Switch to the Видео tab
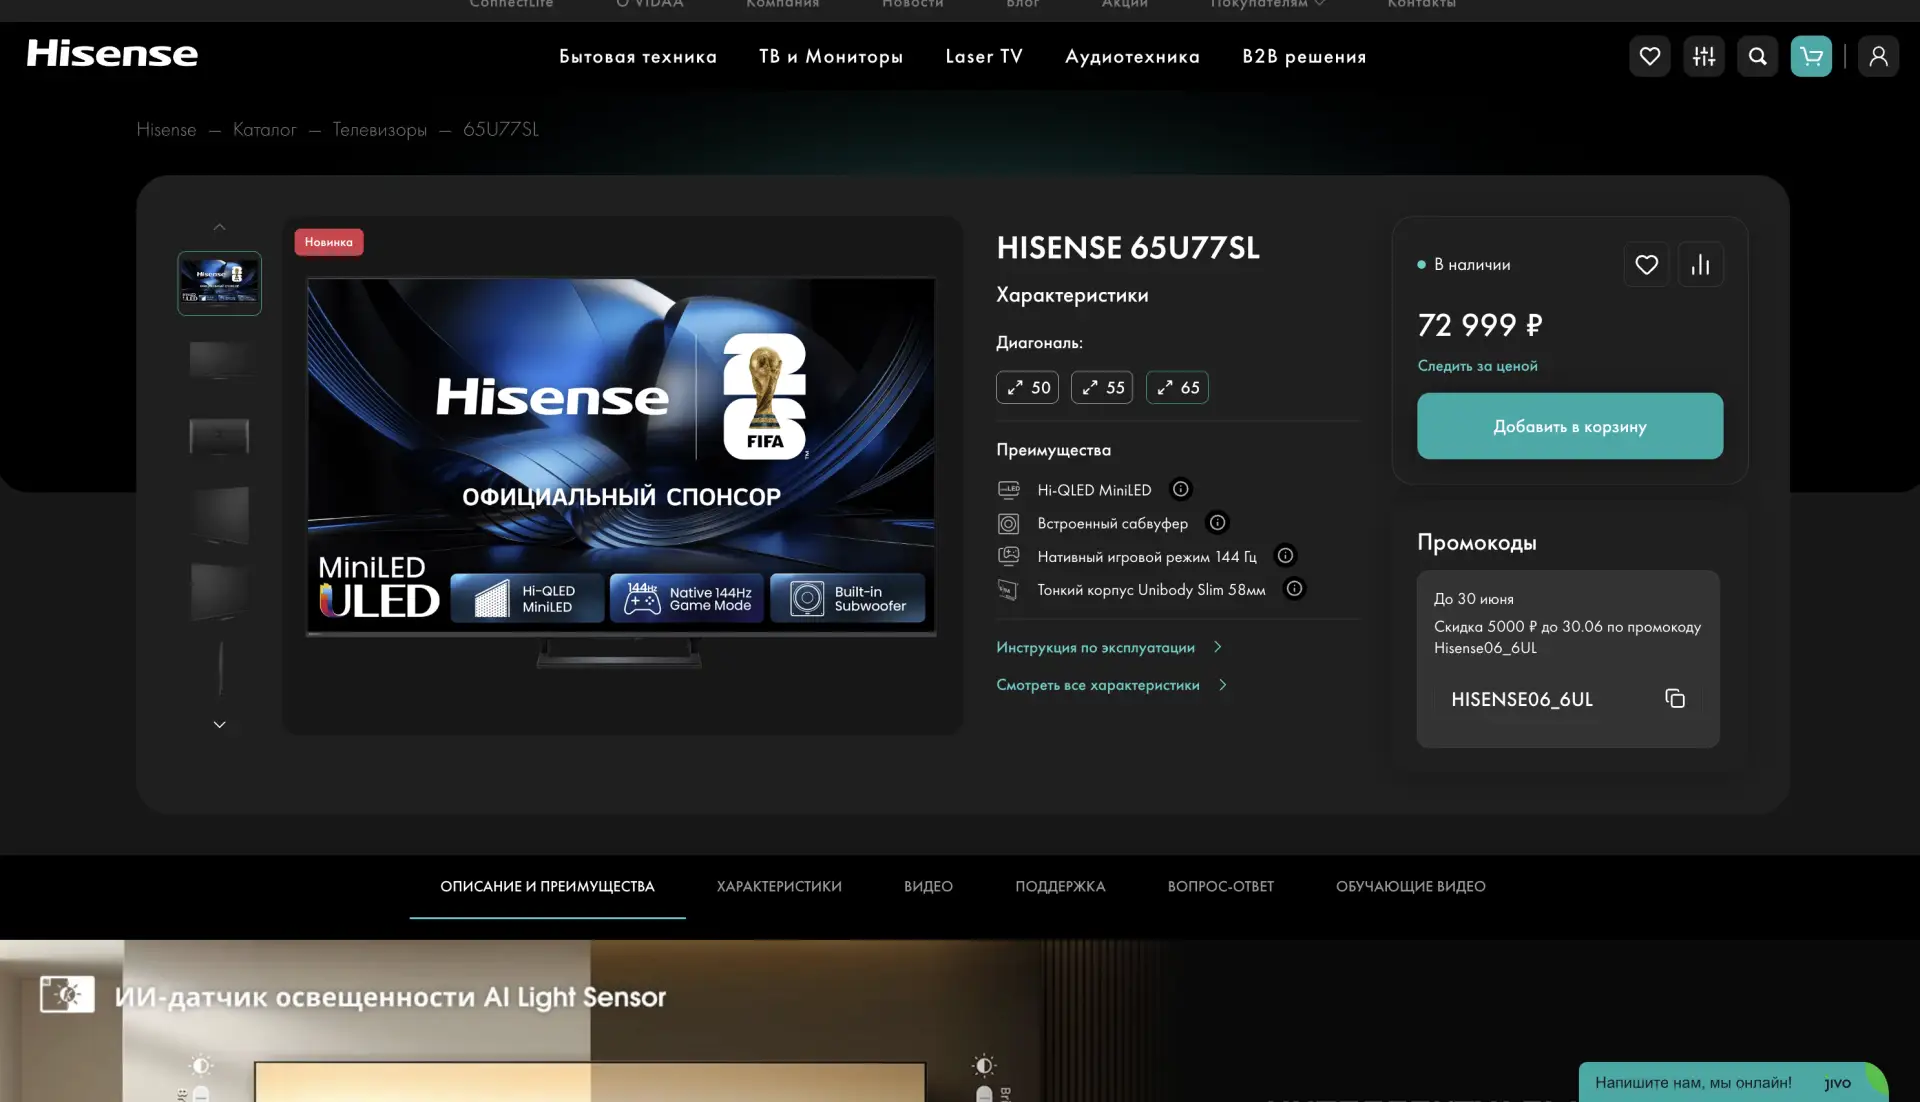This screenshot has height=1102, width=1920. (x=928, y=887)
